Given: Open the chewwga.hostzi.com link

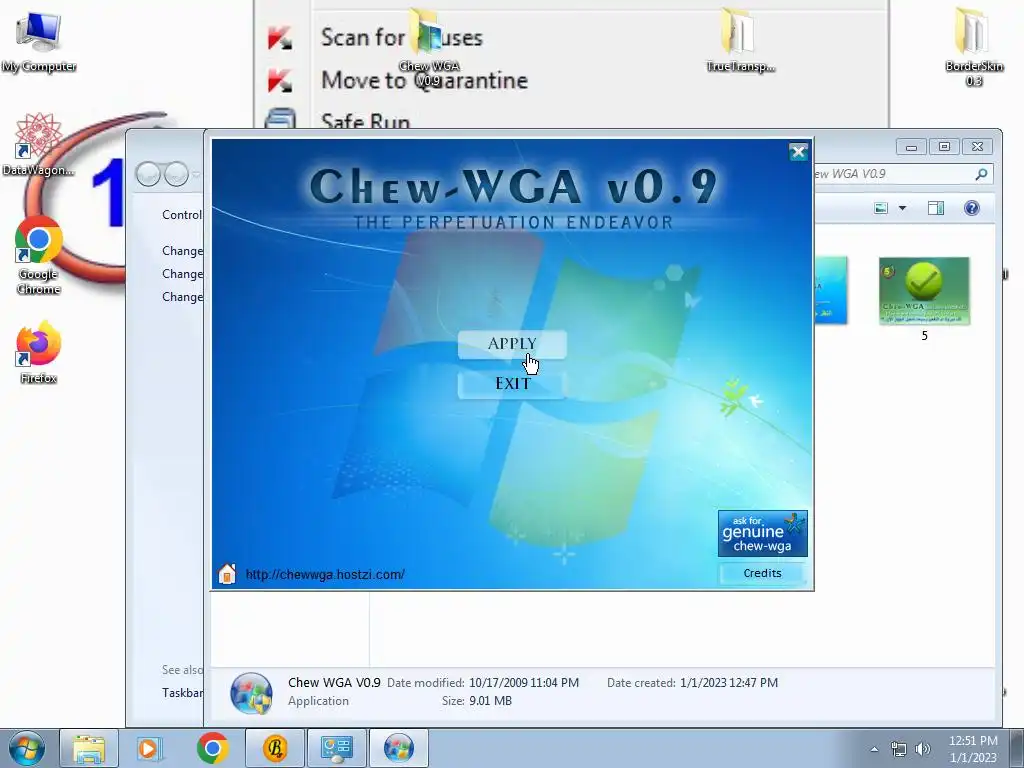Looking at the screenshot, I should coord(325,575).
